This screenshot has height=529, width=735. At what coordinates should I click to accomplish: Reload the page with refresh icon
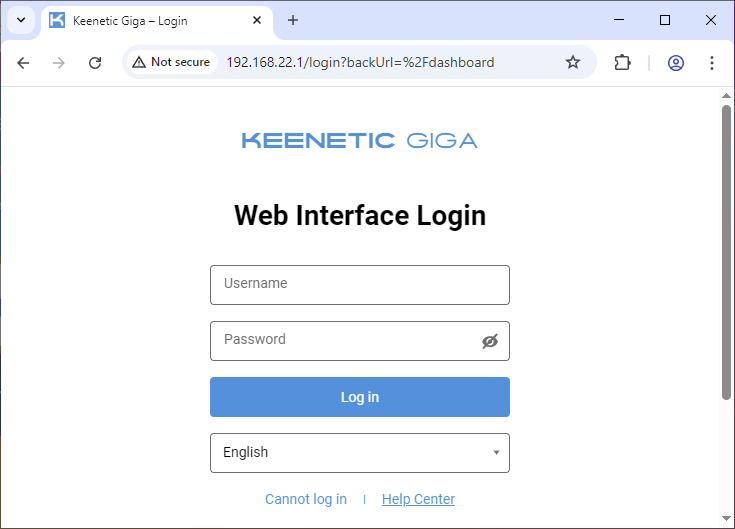pos(95,63)
